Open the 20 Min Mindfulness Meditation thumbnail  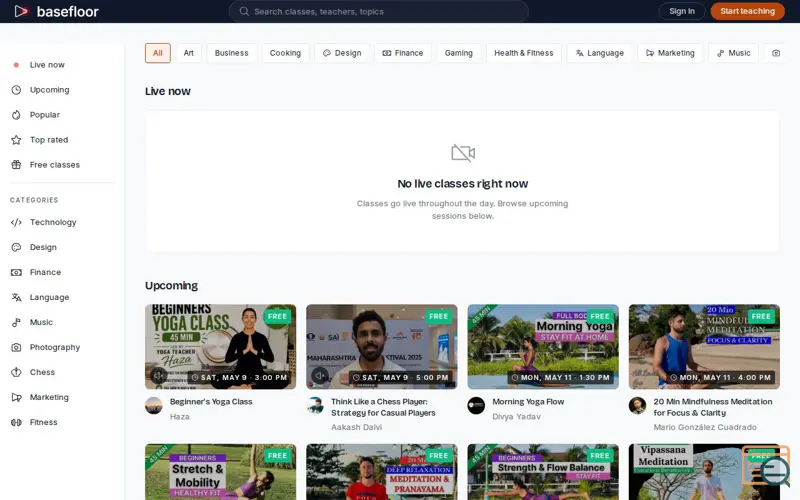tap(704, 347)
